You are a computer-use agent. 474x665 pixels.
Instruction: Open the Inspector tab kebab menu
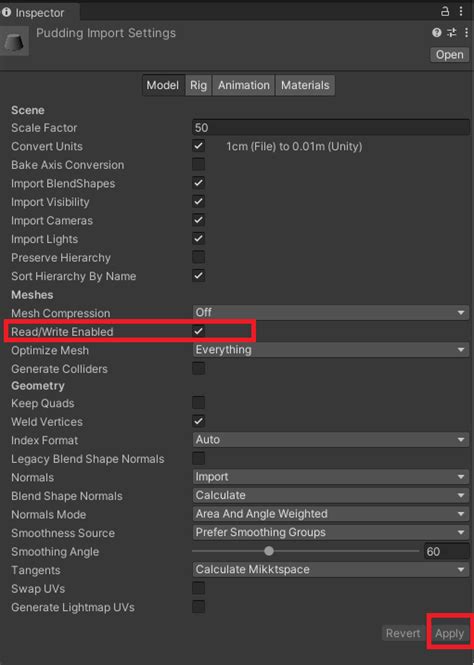tap(461, 11)
